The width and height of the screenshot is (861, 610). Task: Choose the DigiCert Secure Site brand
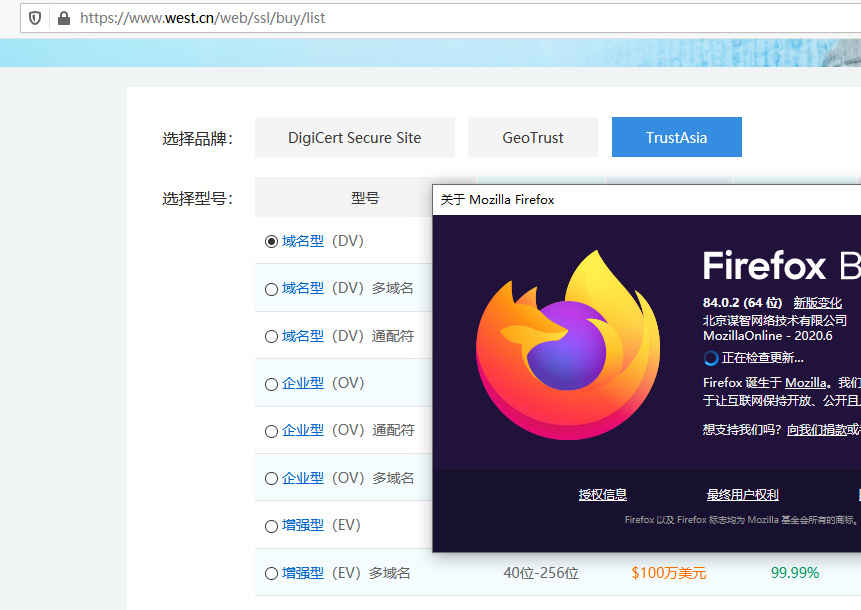point(354,138)
